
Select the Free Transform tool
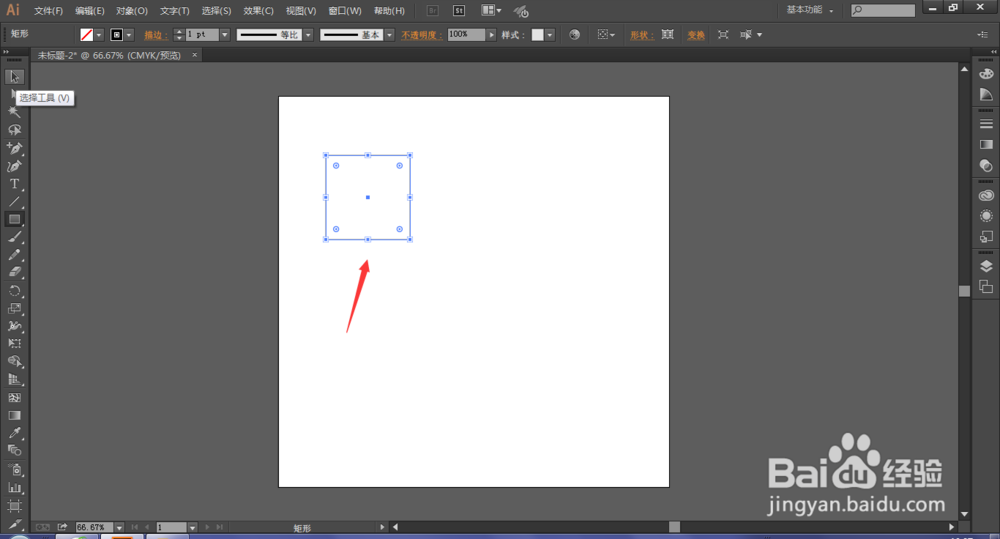coord(14,343)
